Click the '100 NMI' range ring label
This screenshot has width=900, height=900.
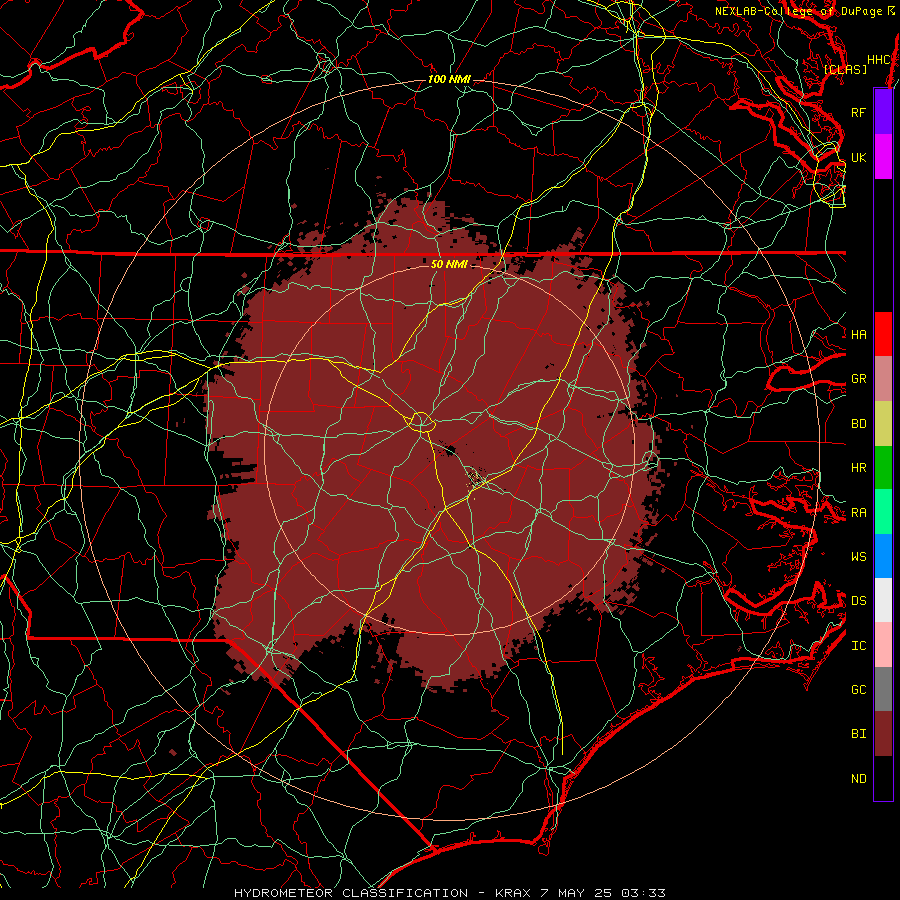(449, 79)
